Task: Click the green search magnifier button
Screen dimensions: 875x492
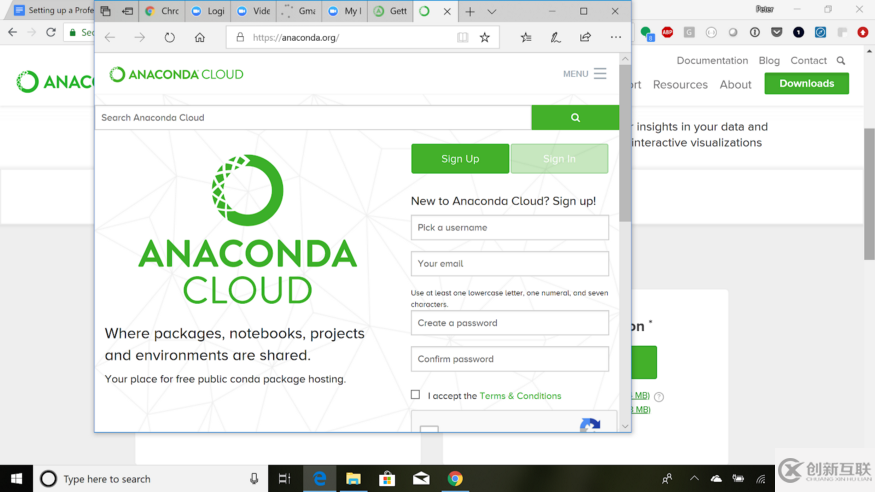Action: (575, 118)
